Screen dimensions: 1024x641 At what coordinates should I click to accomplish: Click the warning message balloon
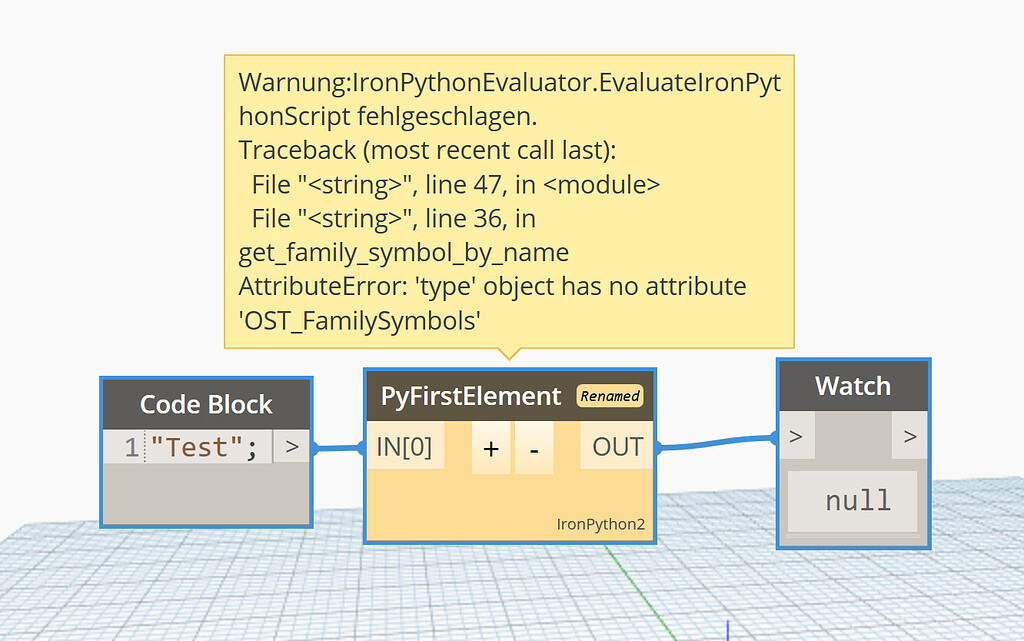pos(510,200)
